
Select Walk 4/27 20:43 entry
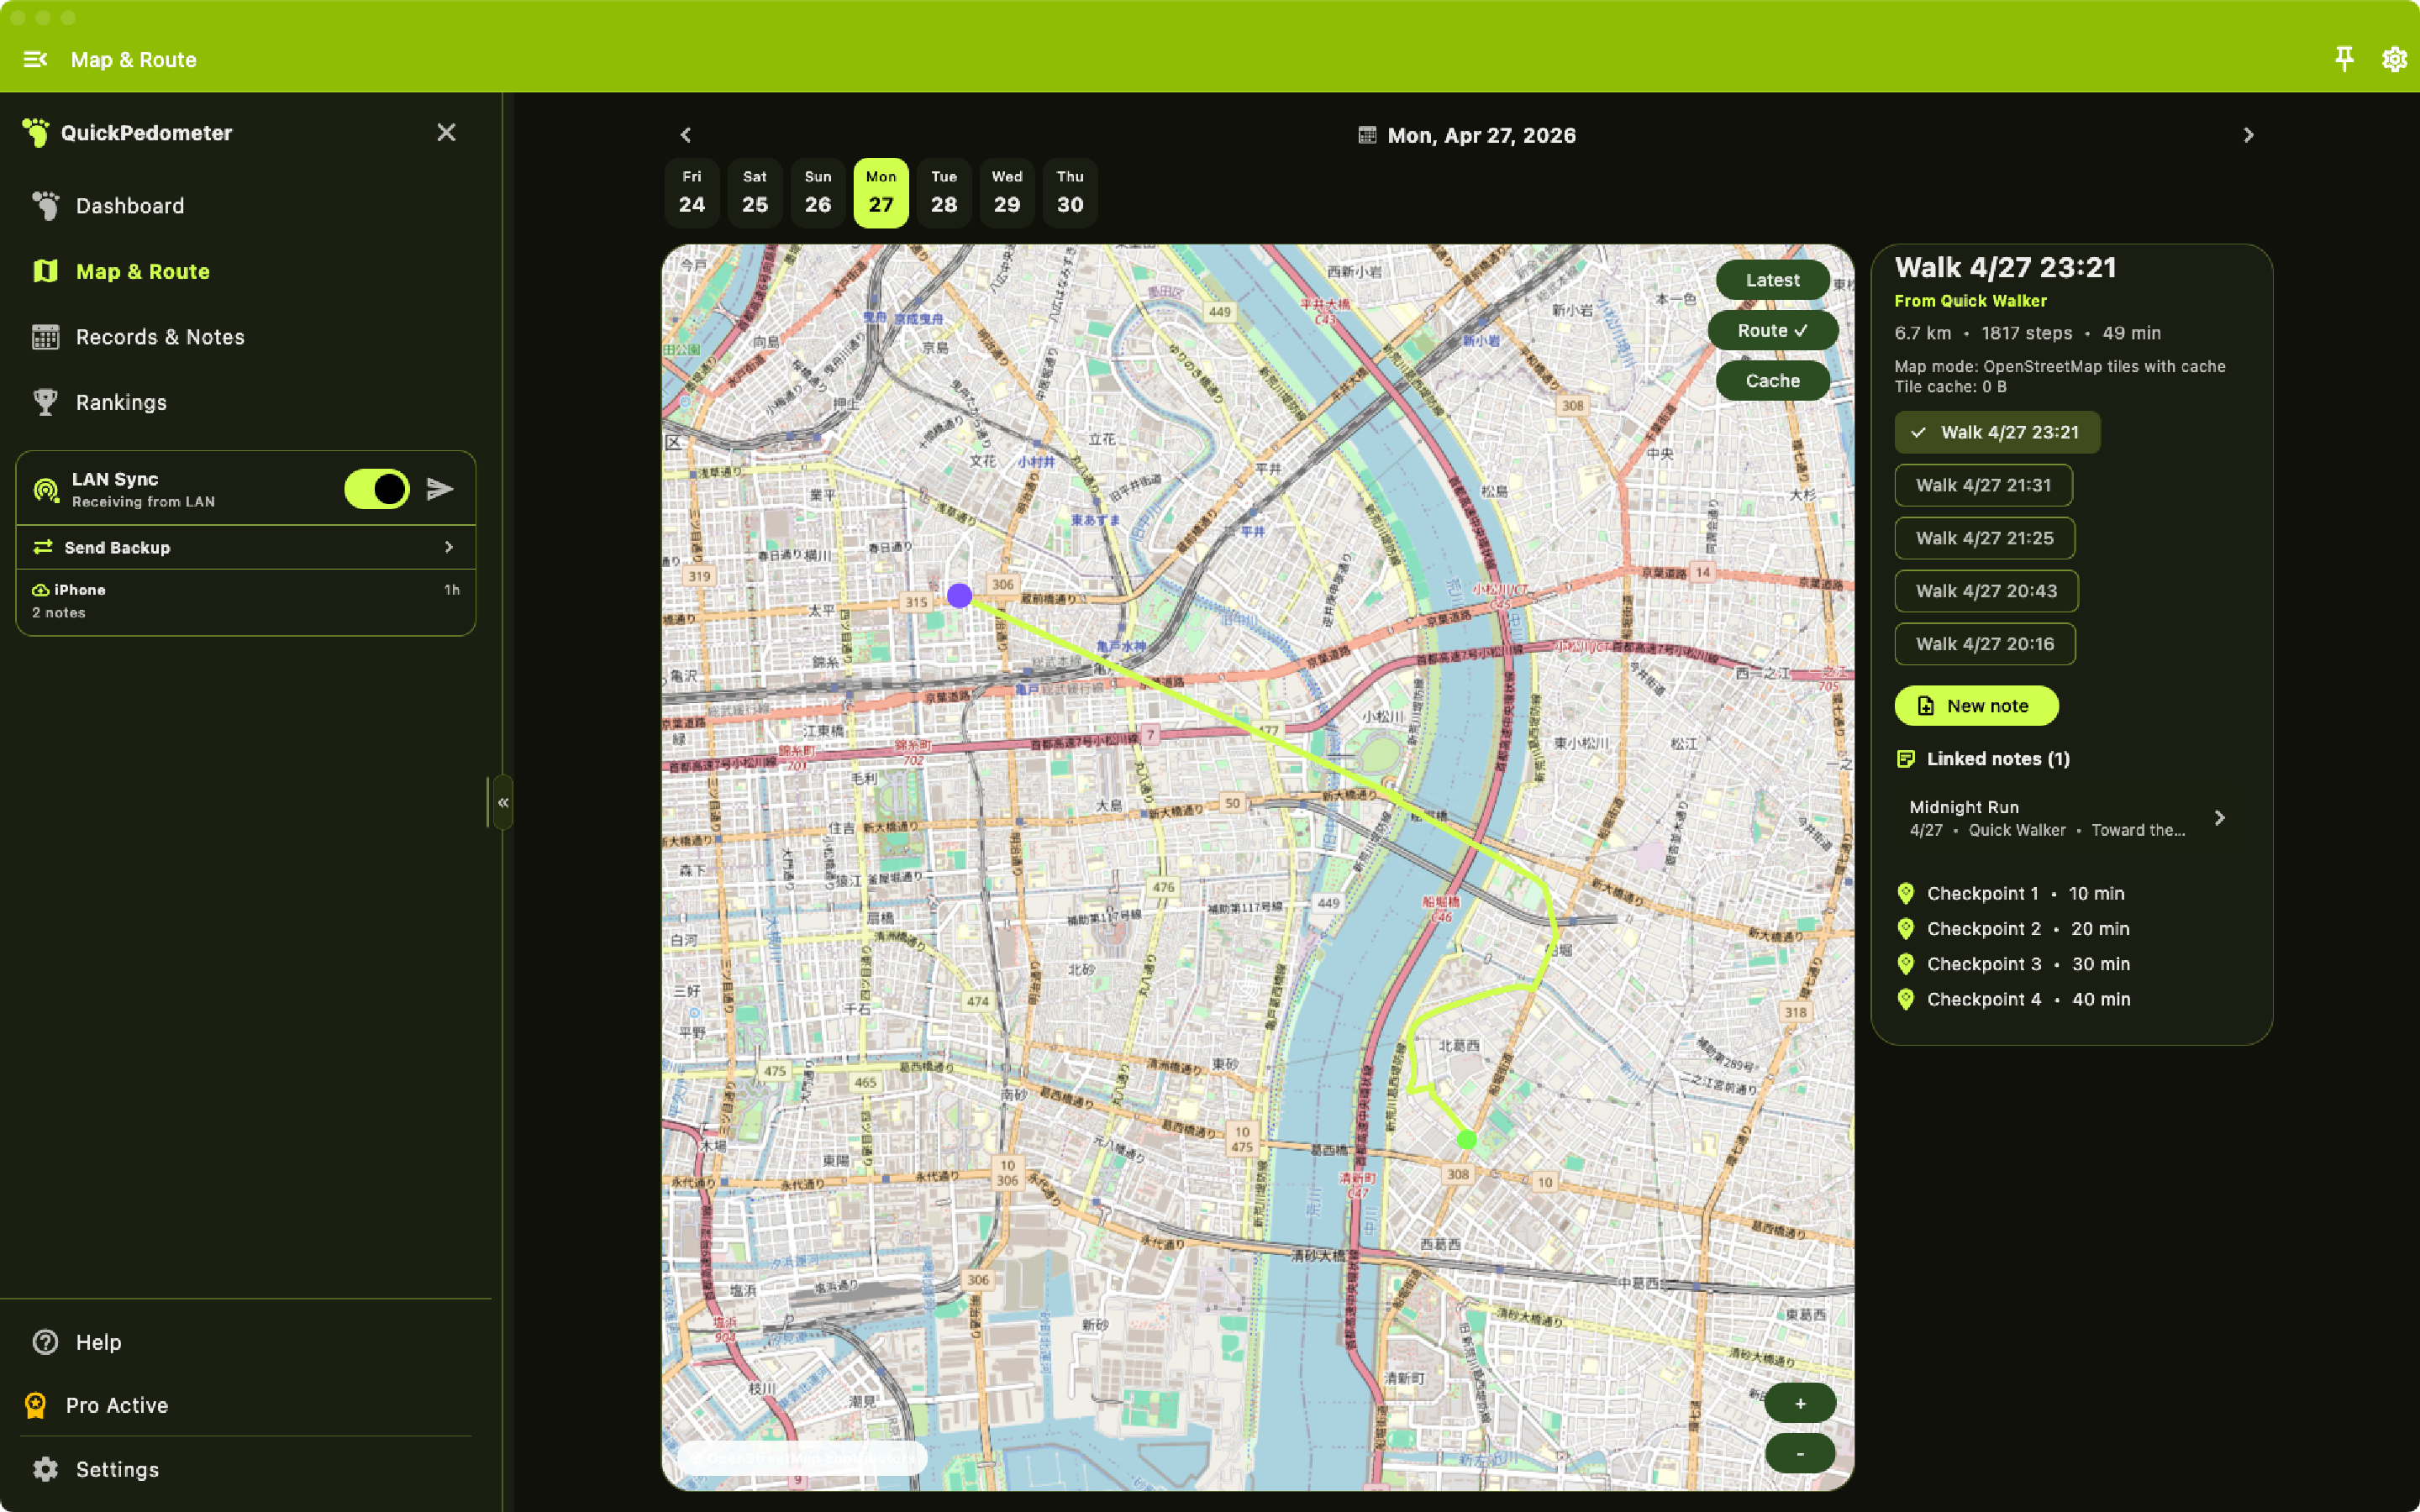[x=1986, y=591]
